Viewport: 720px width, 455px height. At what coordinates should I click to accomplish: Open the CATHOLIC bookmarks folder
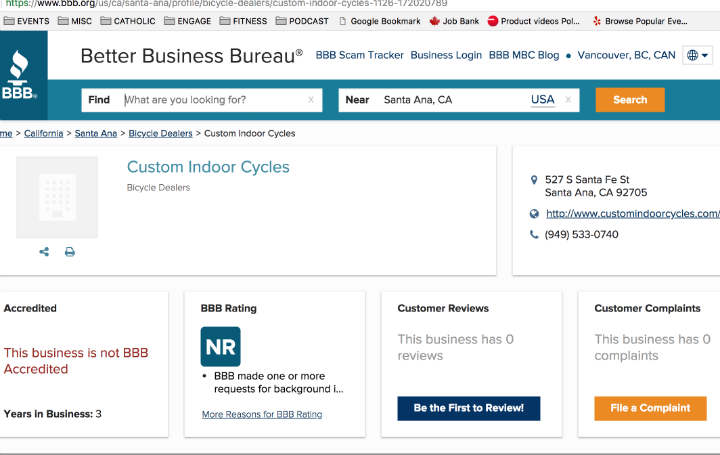click(x=128, y=21)
